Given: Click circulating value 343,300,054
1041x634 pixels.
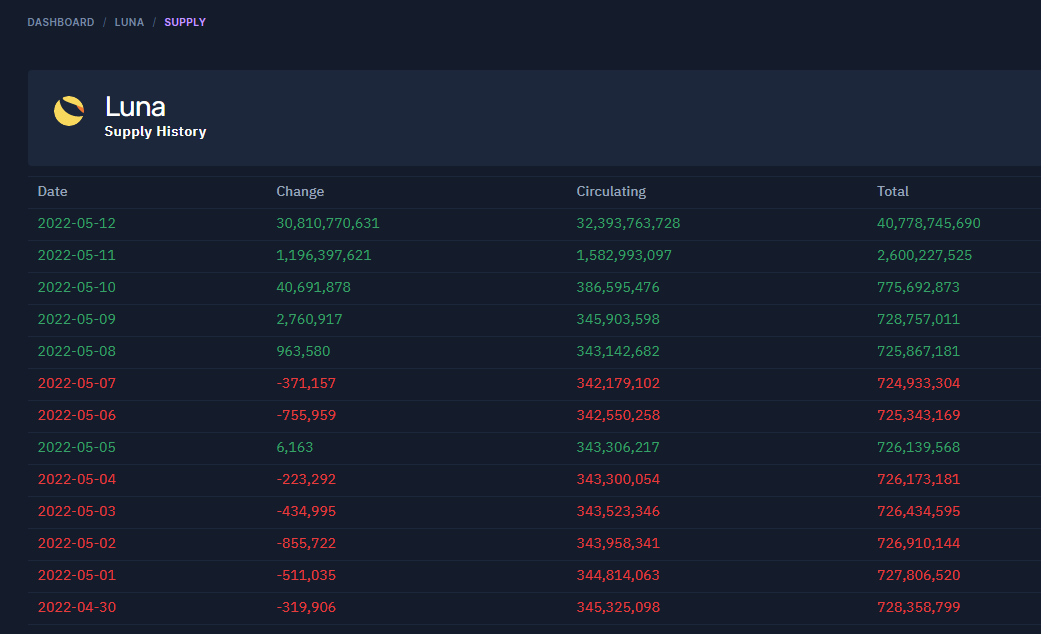Looking at the screenshot, I should [x=618, y=479].
